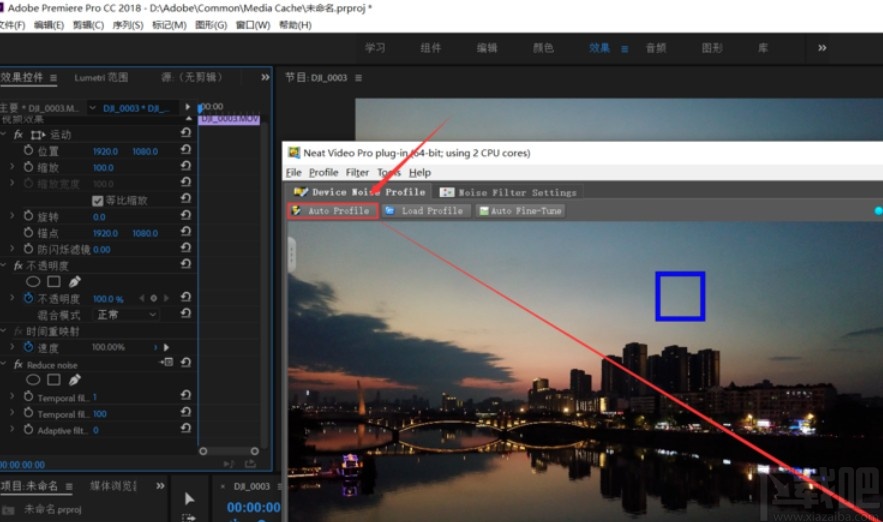Switch to the Noise Filter Settings tab

508,192
